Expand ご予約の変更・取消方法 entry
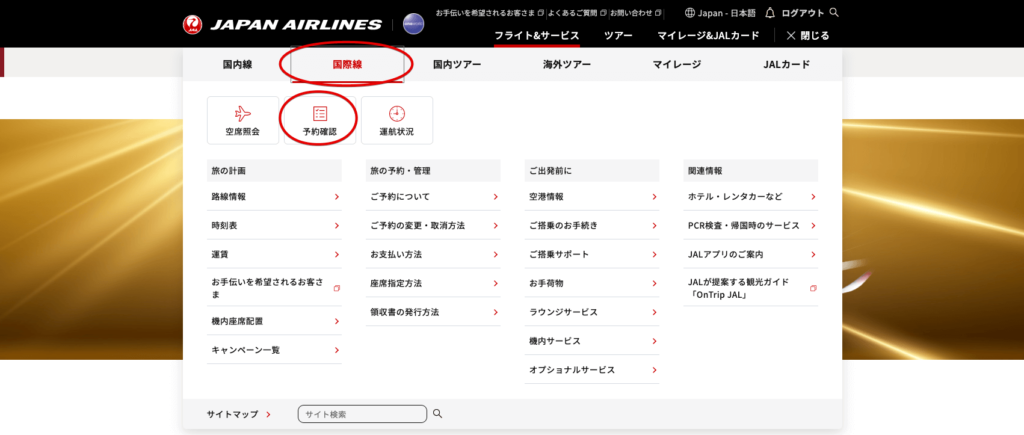1024x435 pixels. pos(433,225)
